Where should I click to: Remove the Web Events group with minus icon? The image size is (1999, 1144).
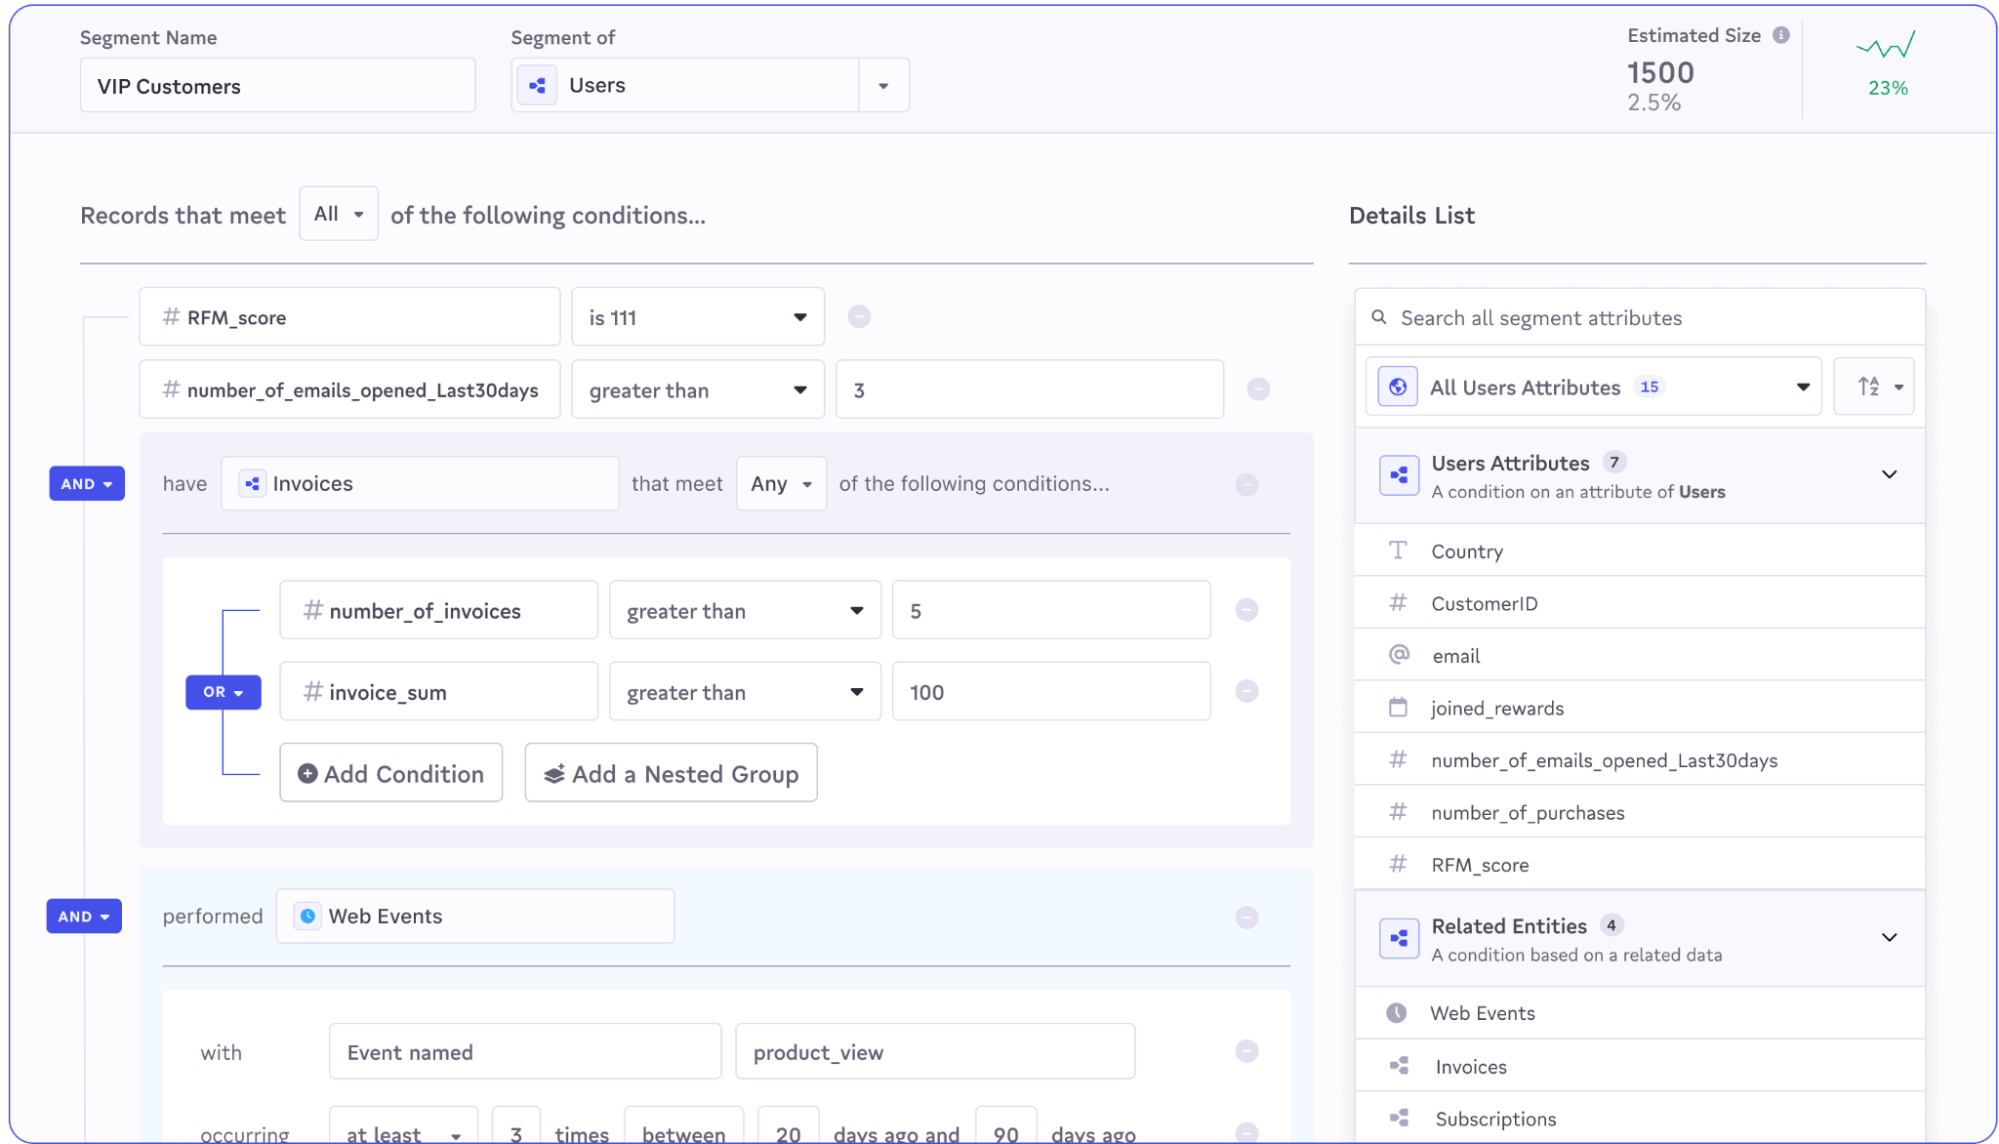tap(1246, 917)
